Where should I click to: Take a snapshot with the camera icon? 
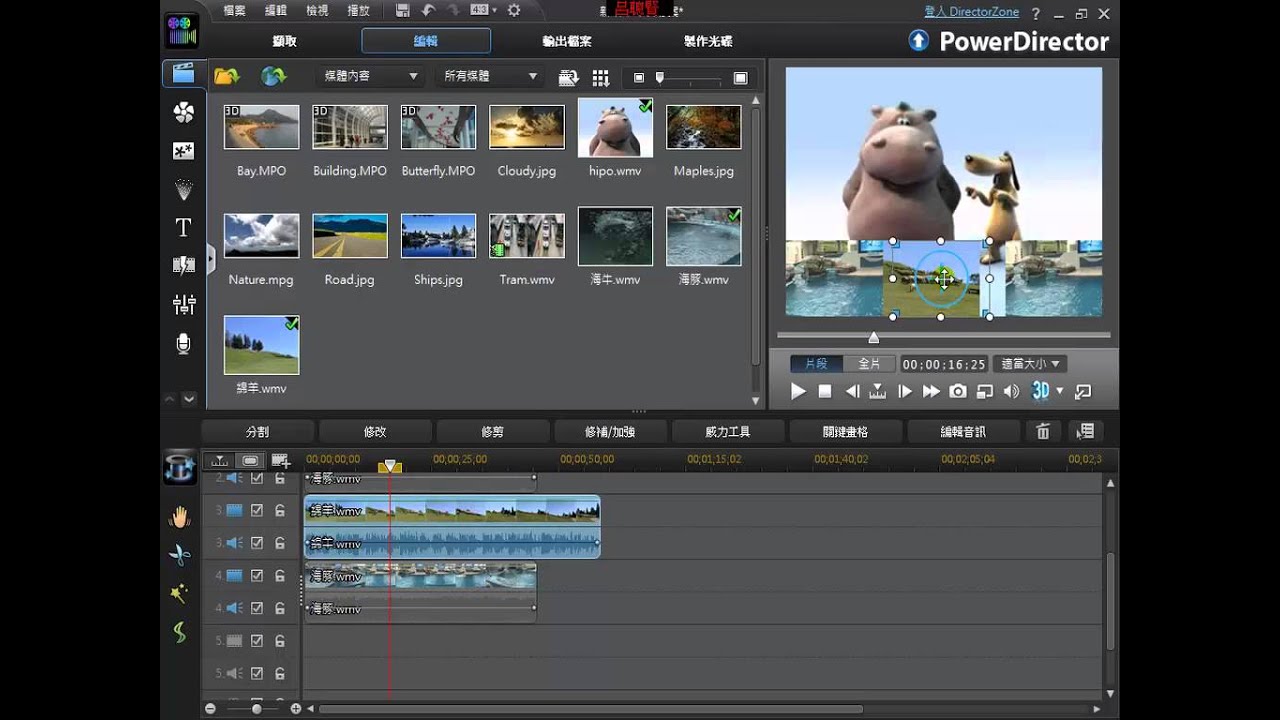tap(958, 391)
